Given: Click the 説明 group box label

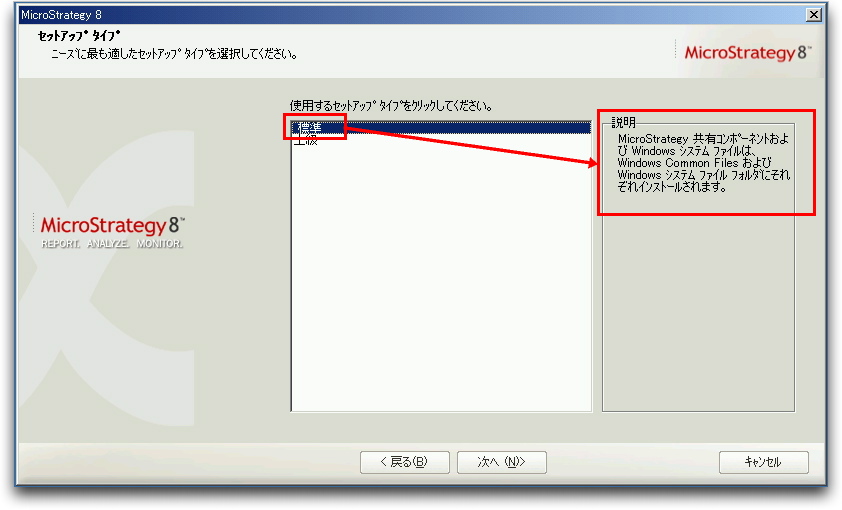Looking at the screenshot, I should tap(623, 123).
